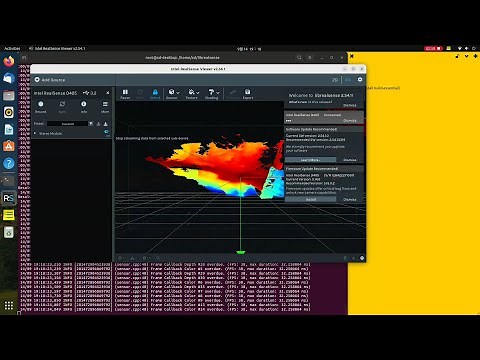Open Ubuntu Software from the dock

[x=9, y=146]
